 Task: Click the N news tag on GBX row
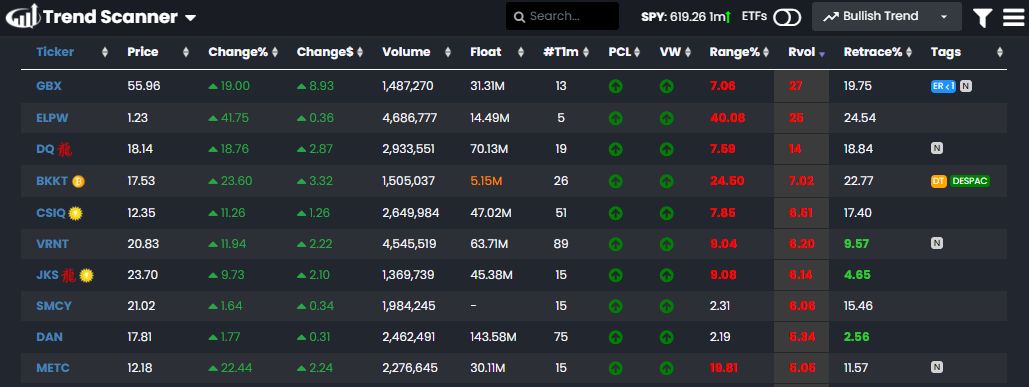965,86
